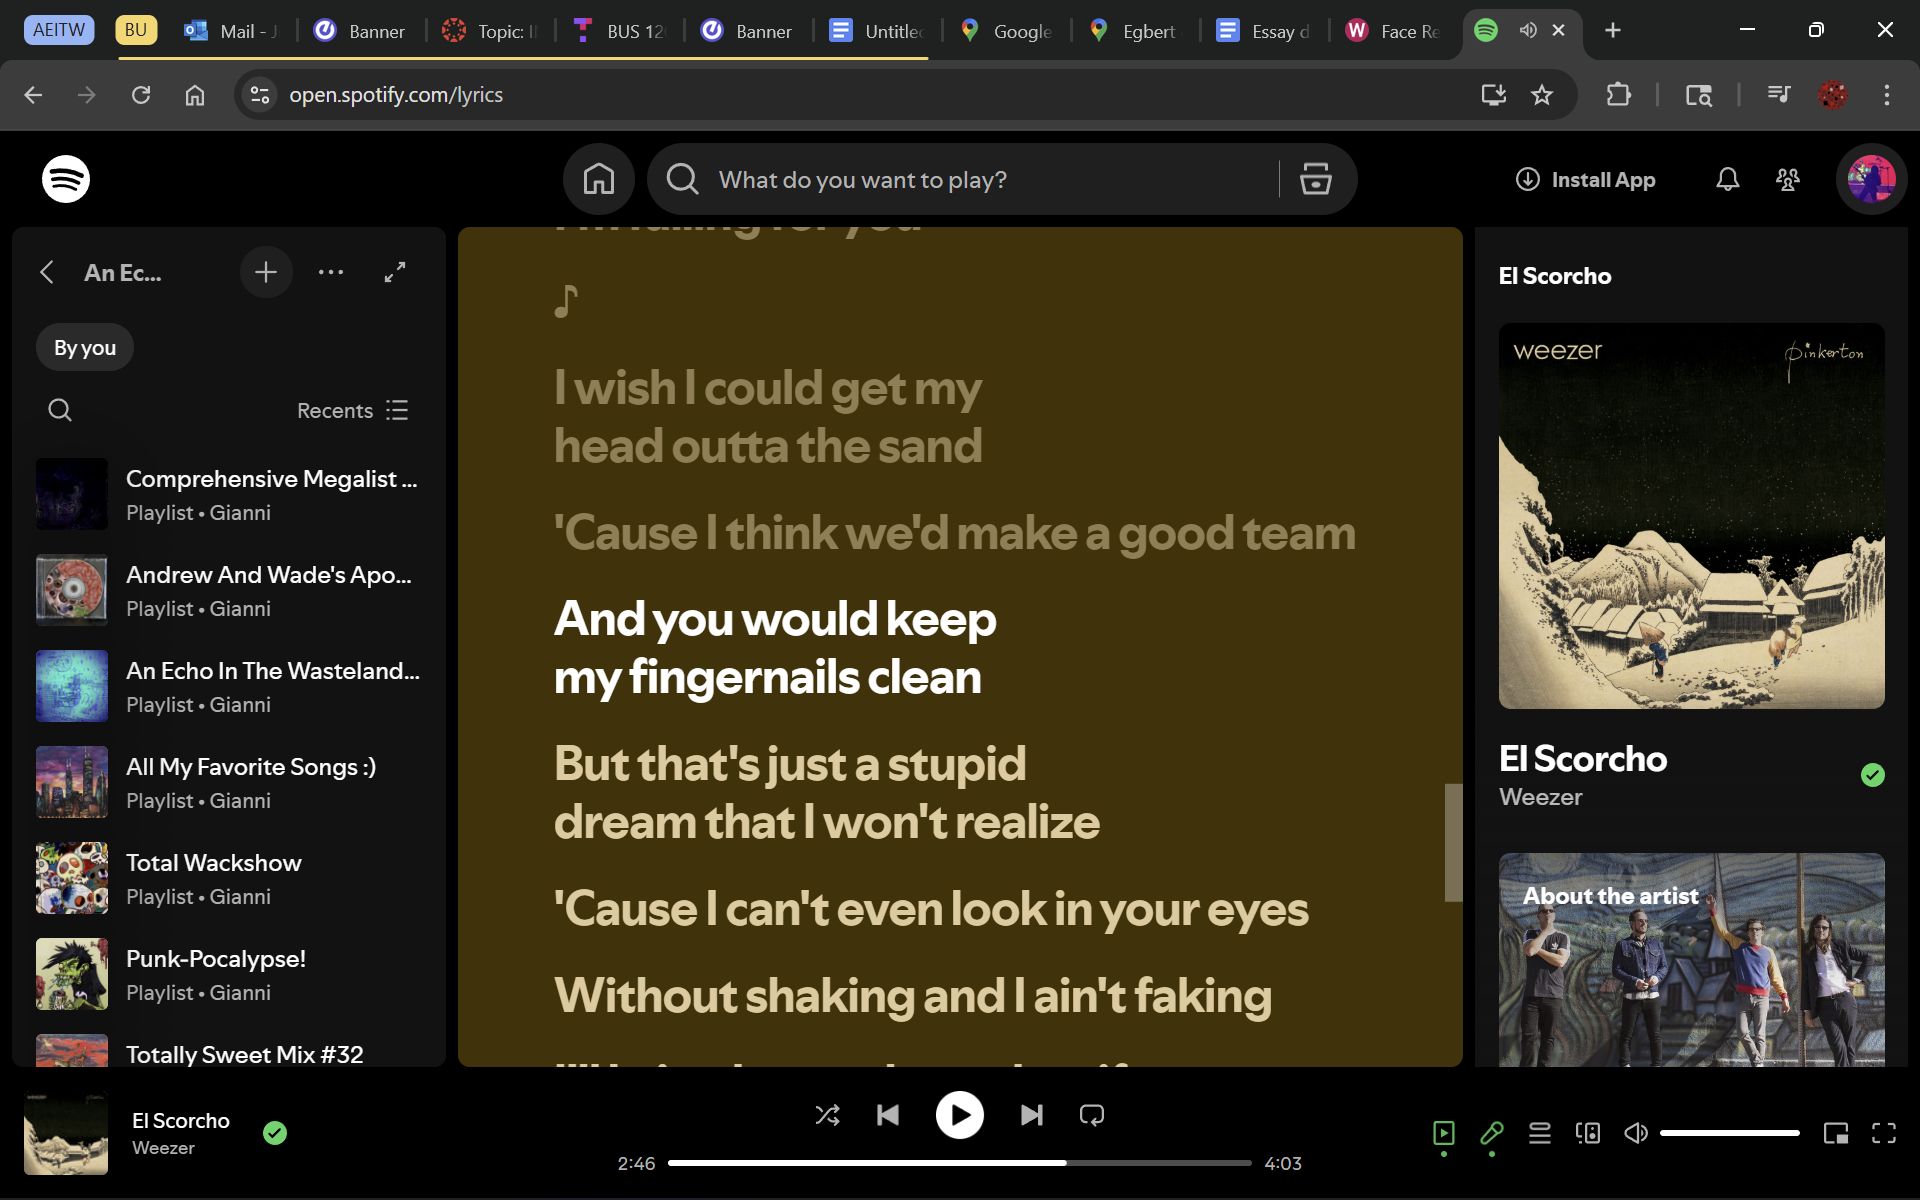
Task: Click the search input field
Action: click(x=990, y=180)
